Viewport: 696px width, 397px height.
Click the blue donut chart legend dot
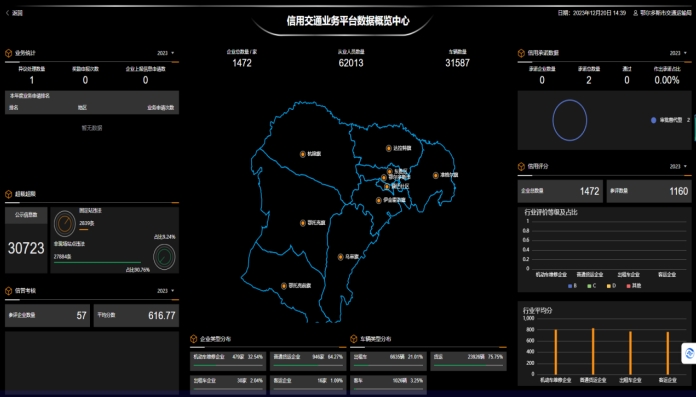653,120
